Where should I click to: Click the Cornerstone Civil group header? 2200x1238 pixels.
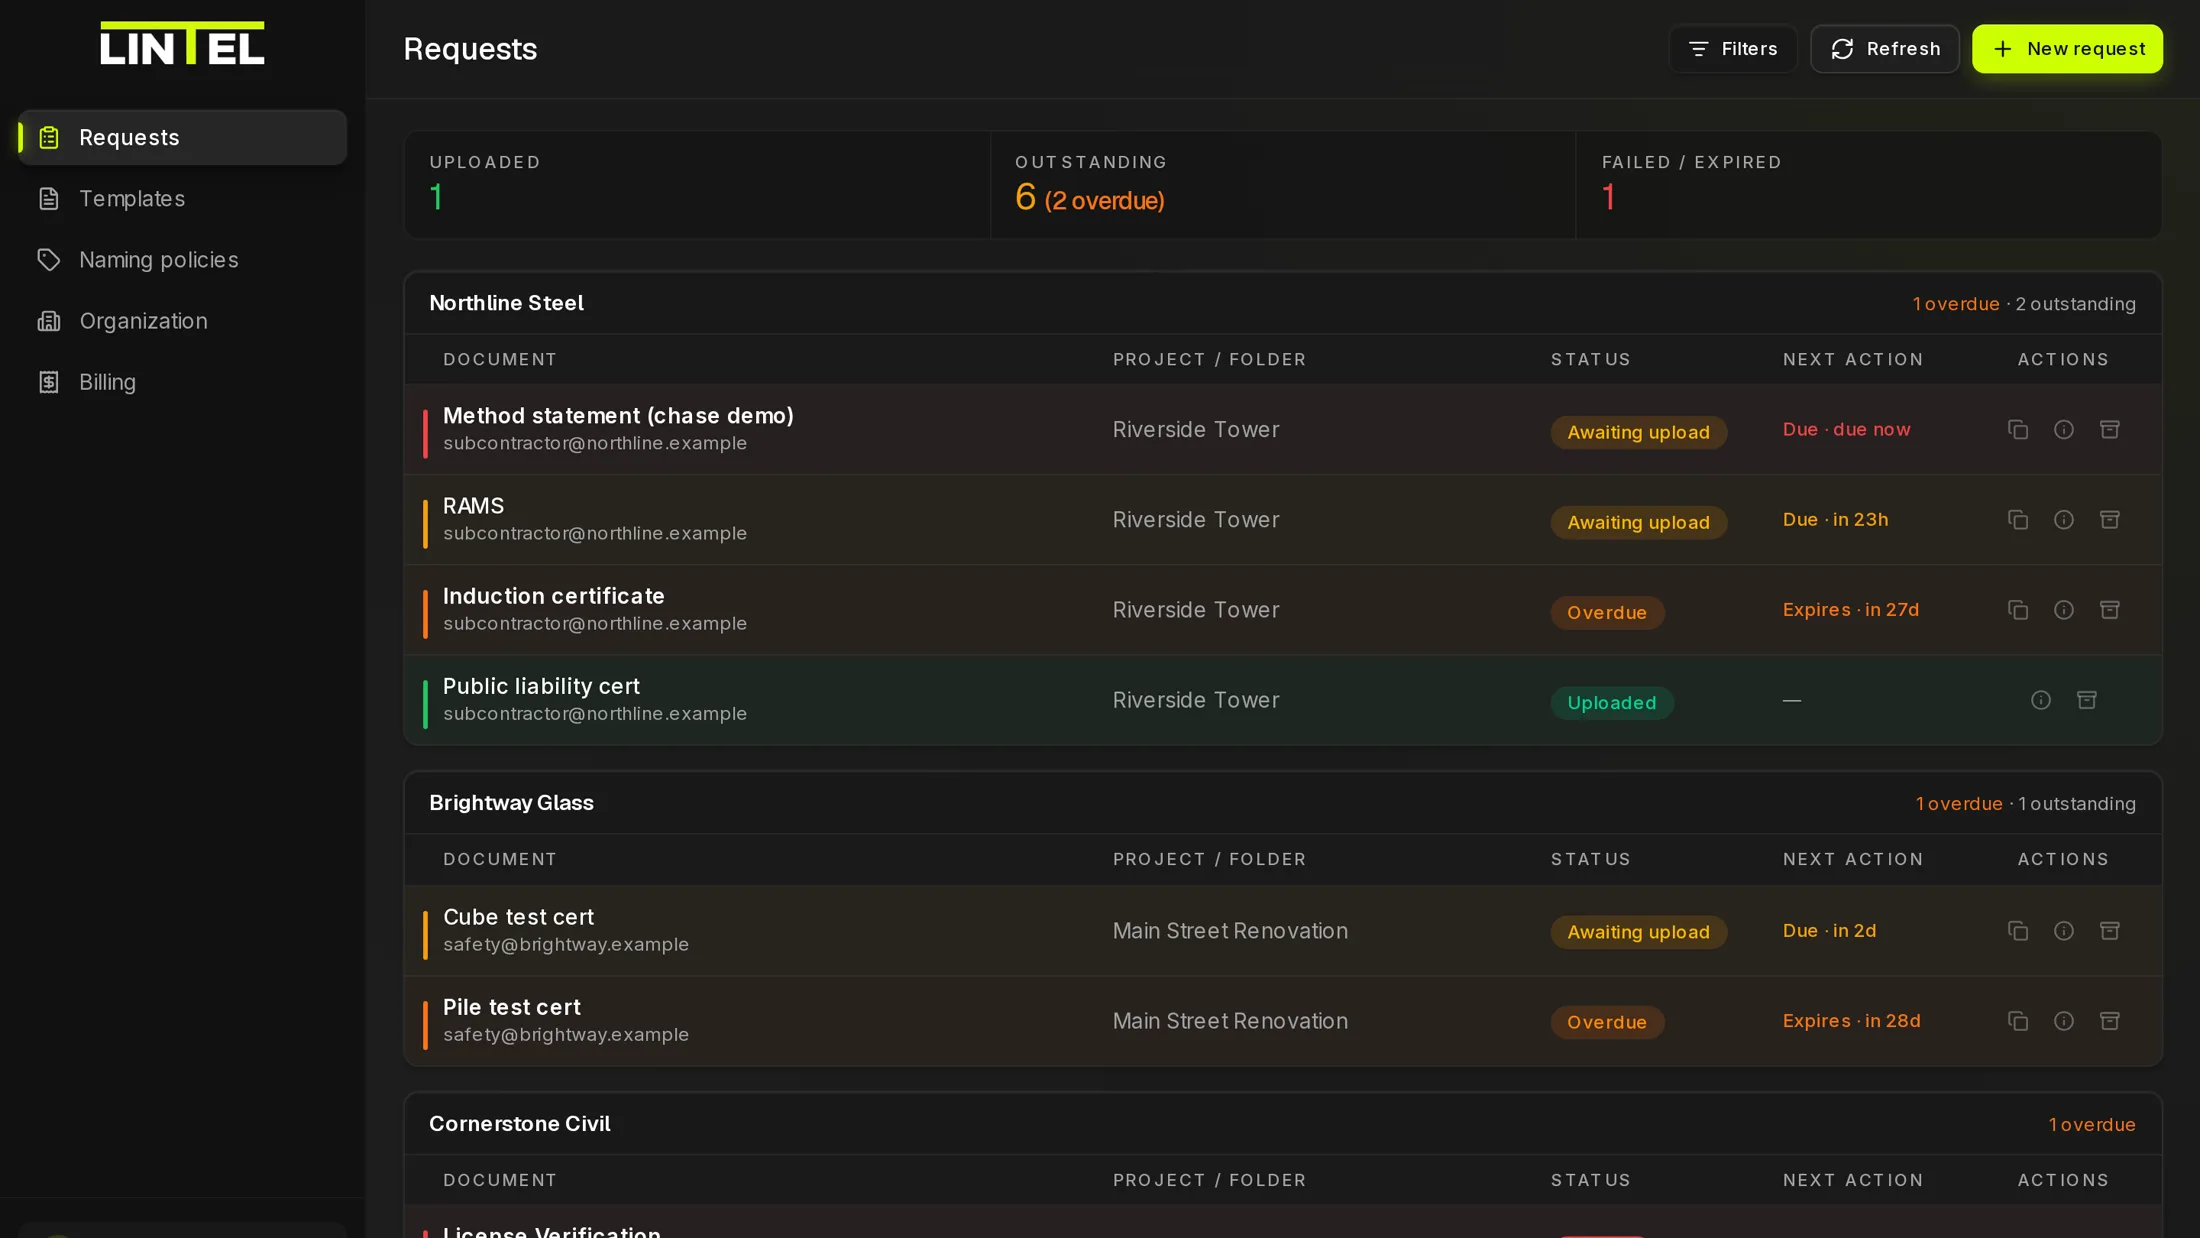point(1283,1124)
